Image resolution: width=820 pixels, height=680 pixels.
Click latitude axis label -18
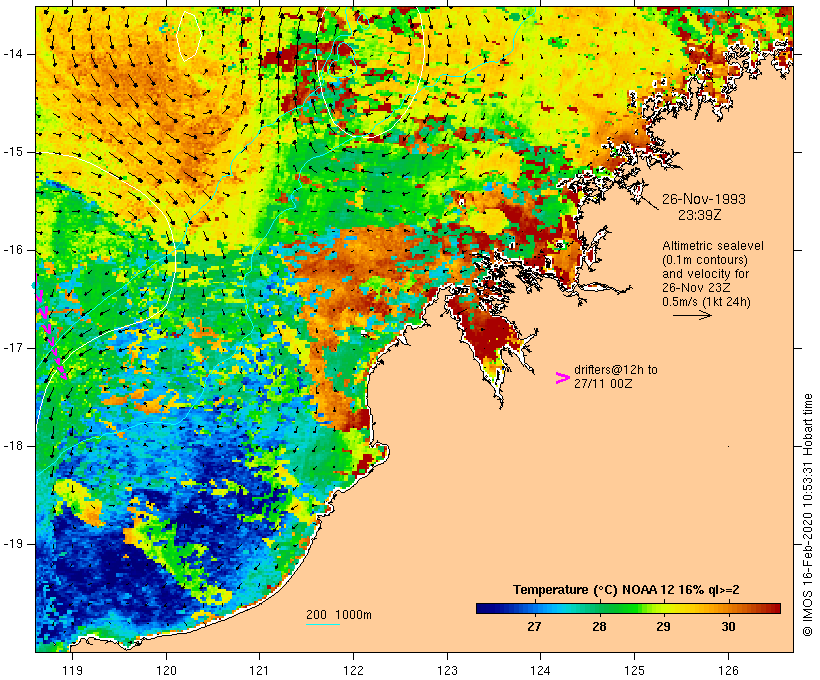(13, 446)
